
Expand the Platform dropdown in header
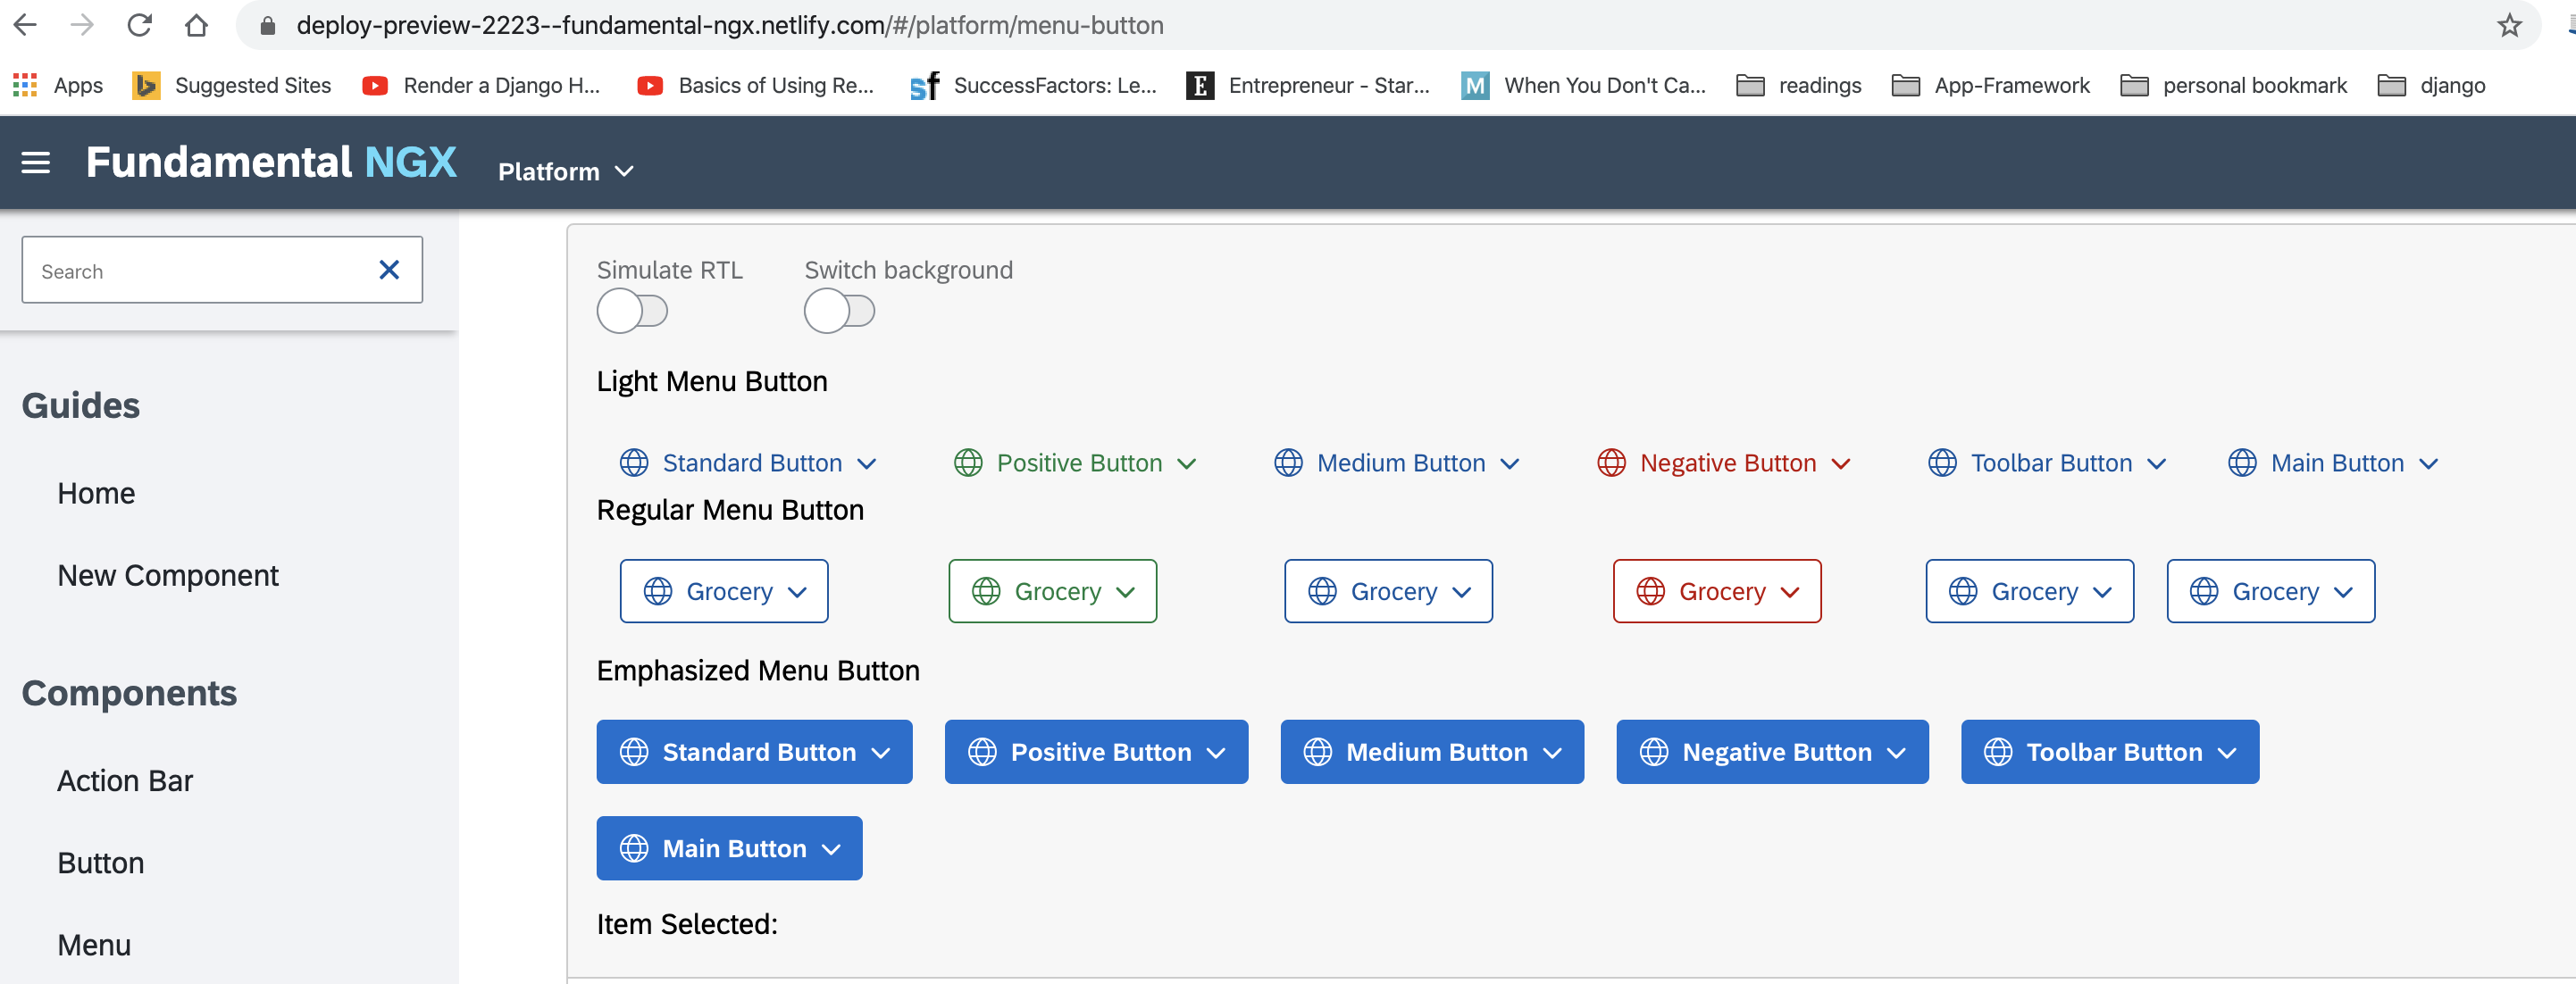pyautogui.click(x=566, y=171)
